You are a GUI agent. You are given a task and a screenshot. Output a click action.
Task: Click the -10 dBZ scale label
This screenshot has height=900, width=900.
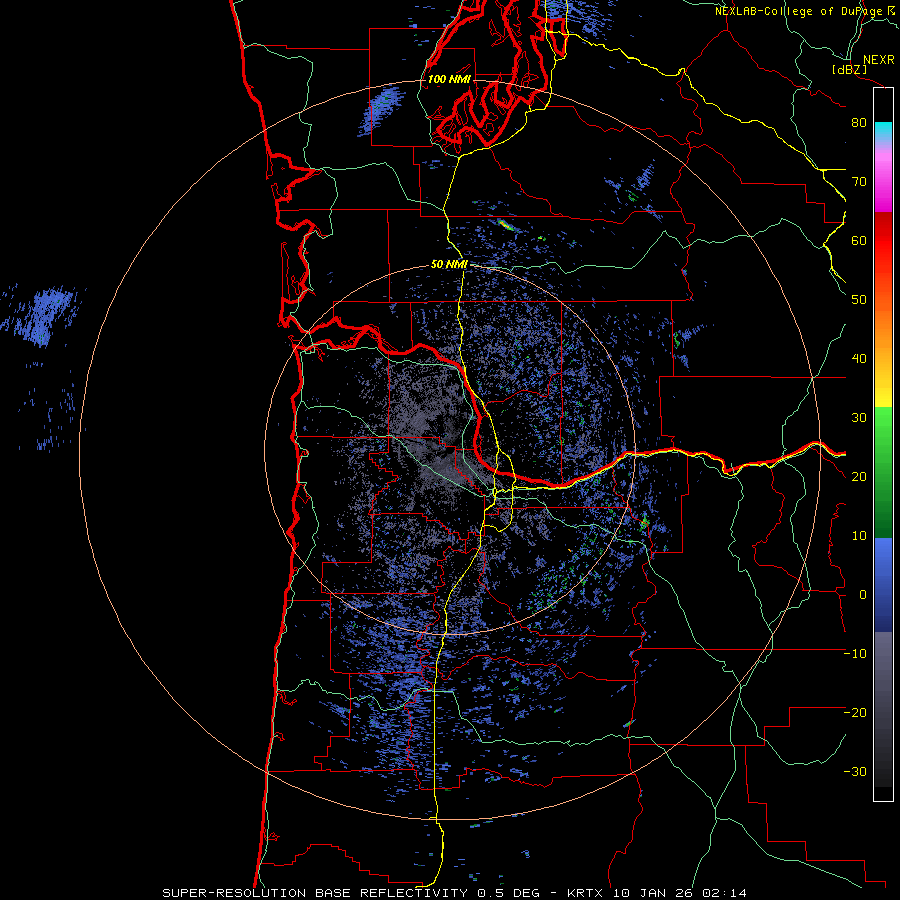[x=855, y=654]
